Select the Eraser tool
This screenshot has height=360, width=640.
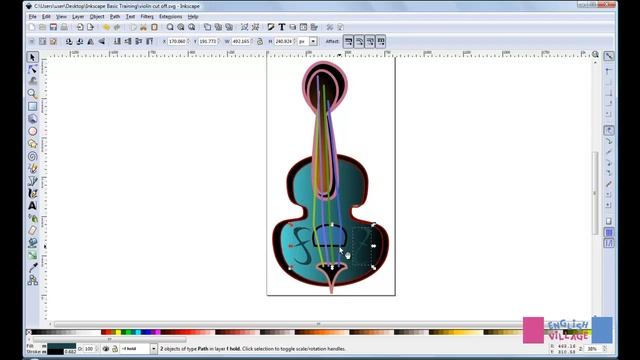(33, 231)
